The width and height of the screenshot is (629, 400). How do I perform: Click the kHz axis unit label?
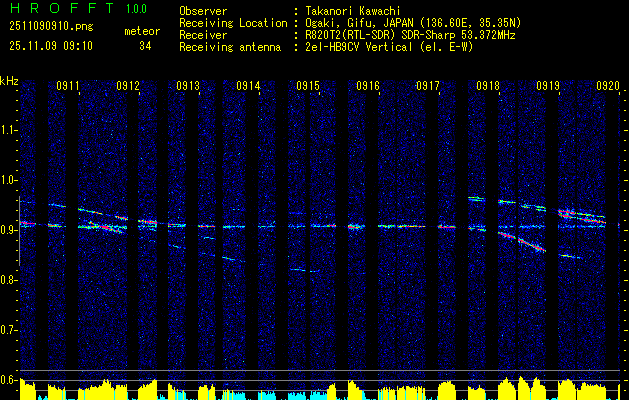[9, 81]
